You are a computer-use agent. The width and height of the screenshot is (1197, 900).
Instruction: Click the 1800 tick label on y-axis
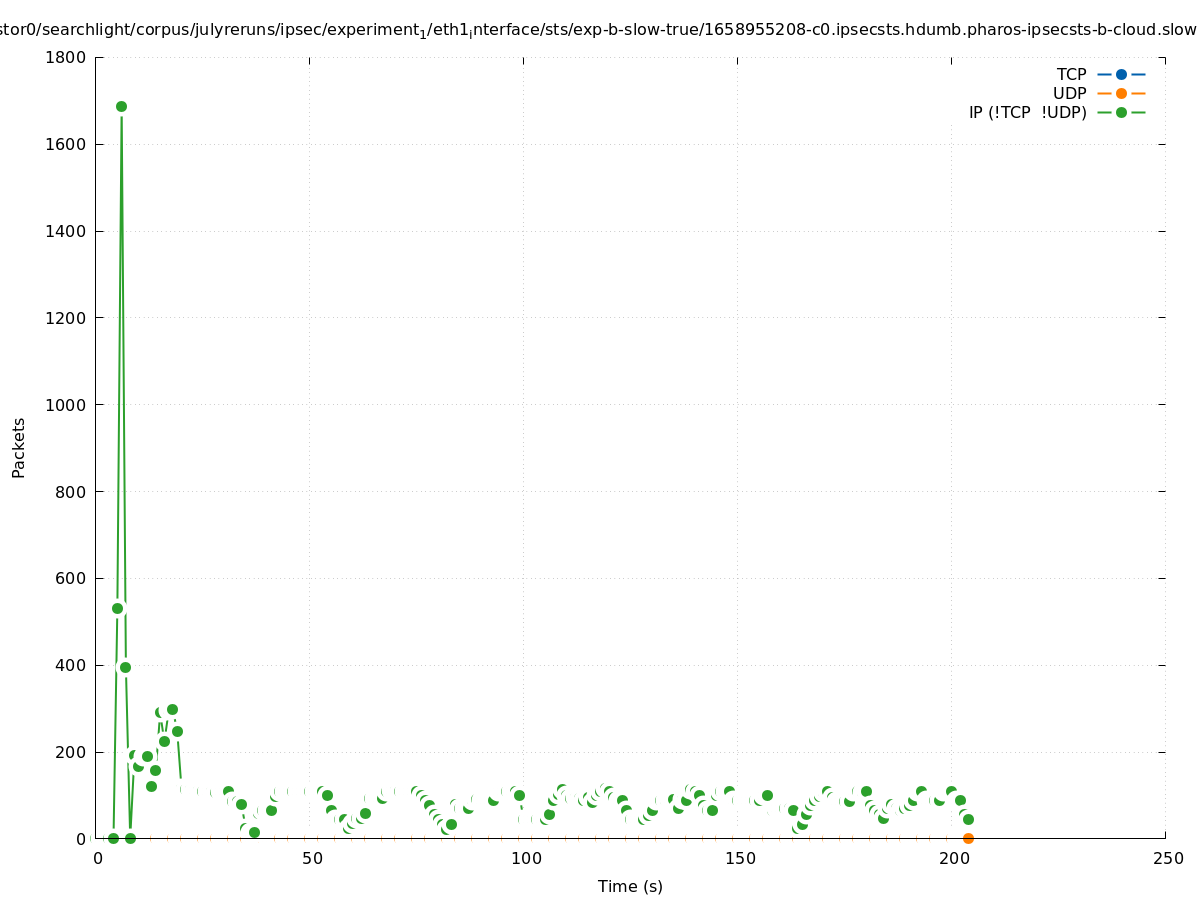coord(67,58)
